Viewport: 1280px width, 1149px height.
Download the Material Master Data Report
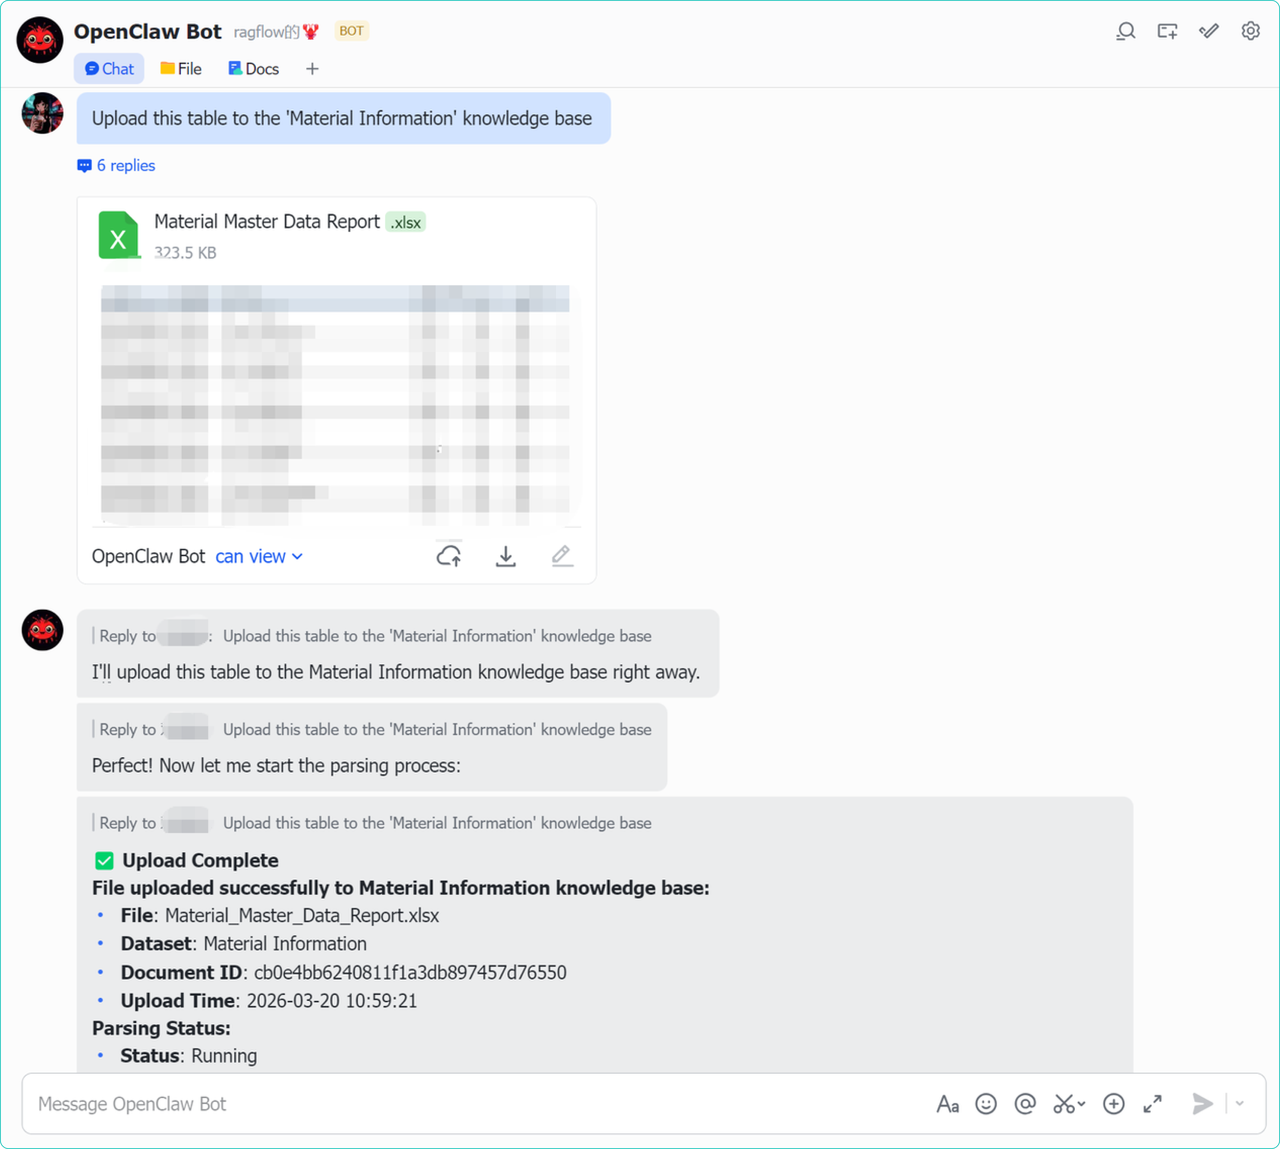(x=506, y=556)
